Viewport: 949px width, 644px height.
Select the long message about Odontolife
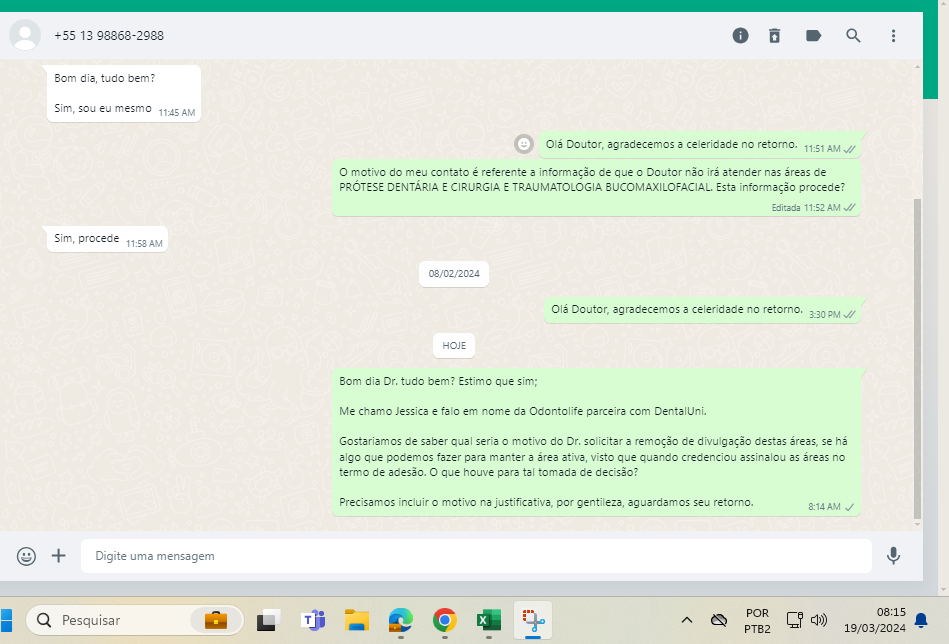coord(596,442)
